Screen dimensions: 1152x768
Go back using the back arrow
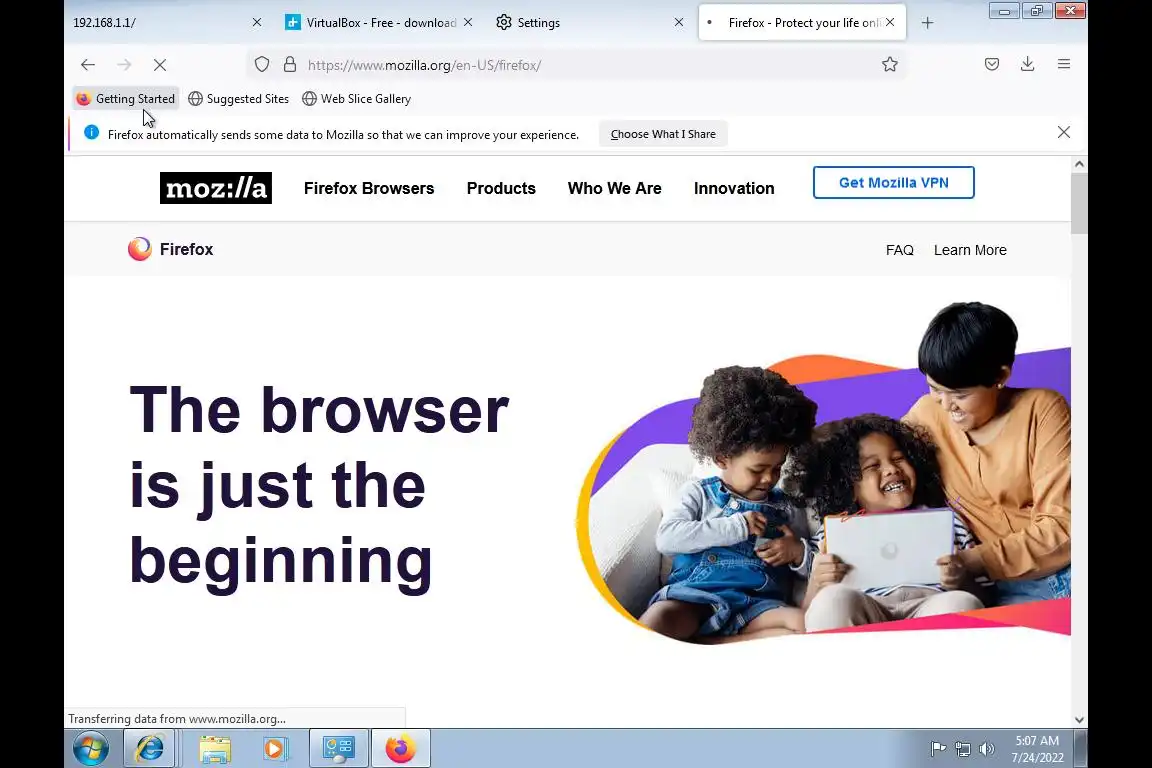(88, 65)
